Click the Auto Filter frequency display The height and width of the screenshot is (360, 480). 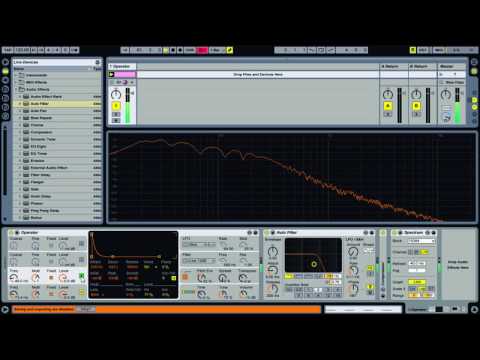(313, 255)
